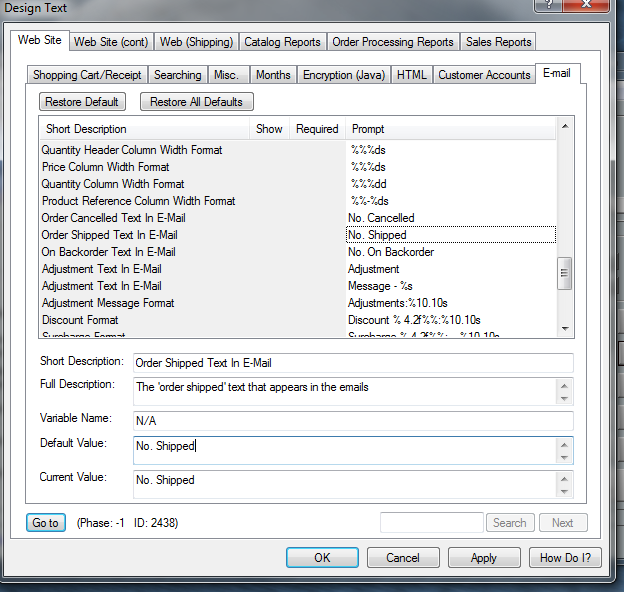624x592 pixels.
Task: Select the Discount Format list row
Action: pos(80,320)
